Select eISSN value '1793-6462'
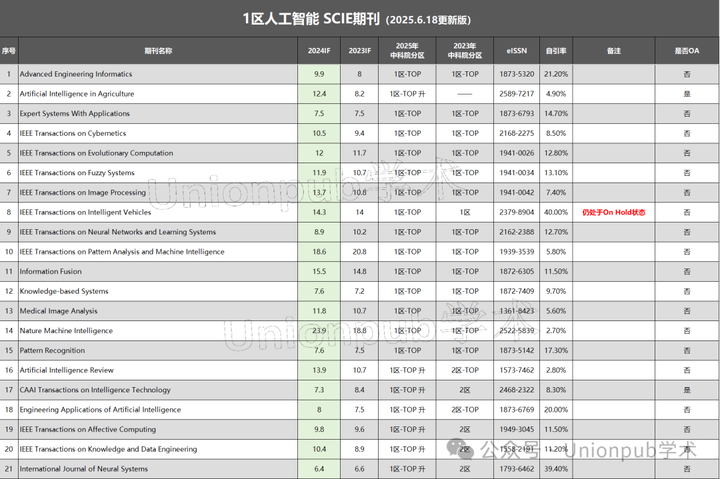This screenshot has height=479, width=720. tap(517, 469)
